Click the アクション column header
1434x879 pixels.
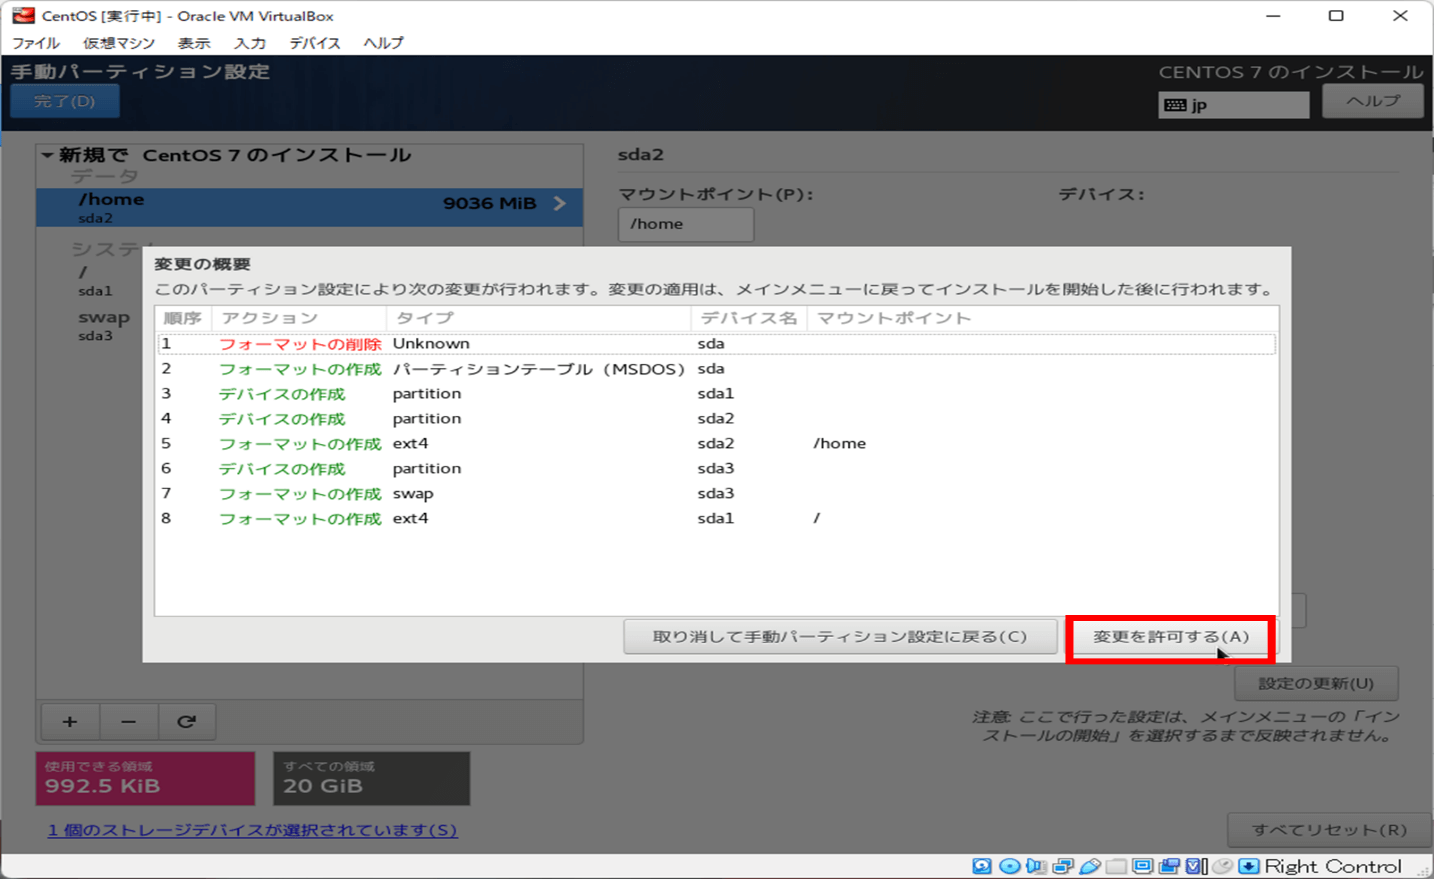point(298,318)
